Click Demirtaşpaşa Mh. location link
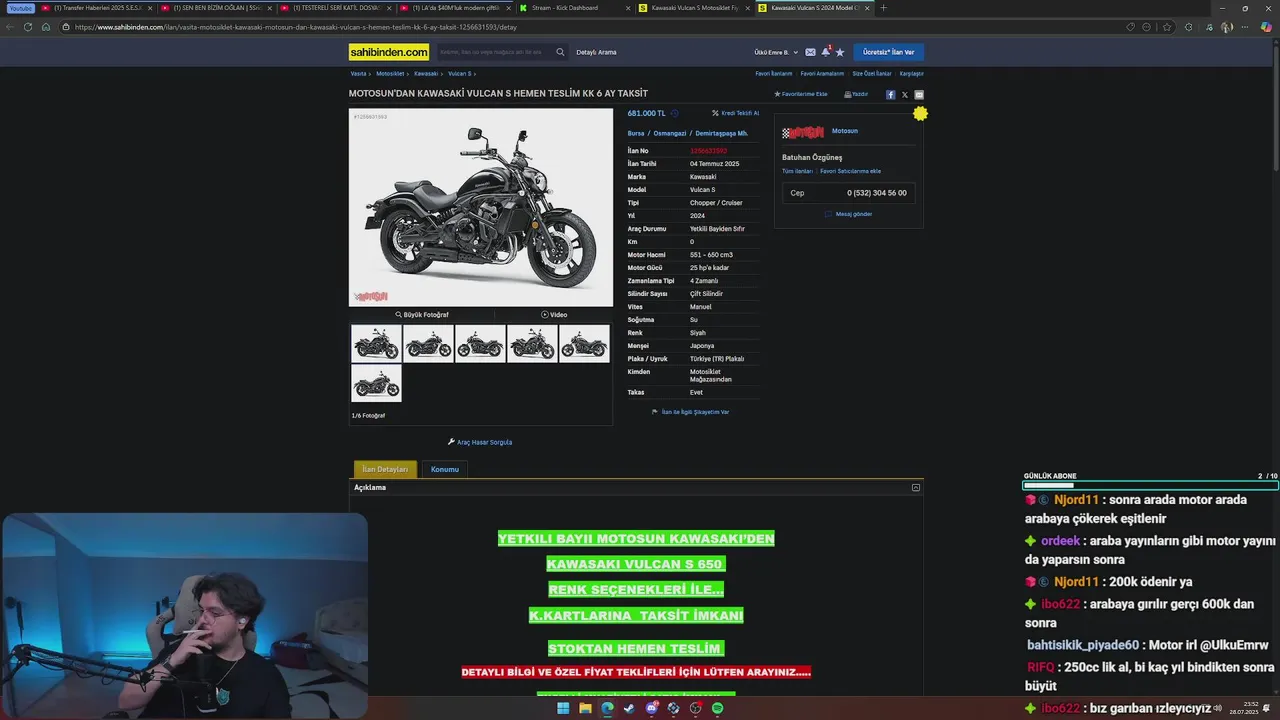The image size is (1280, 720). point(721,133)
